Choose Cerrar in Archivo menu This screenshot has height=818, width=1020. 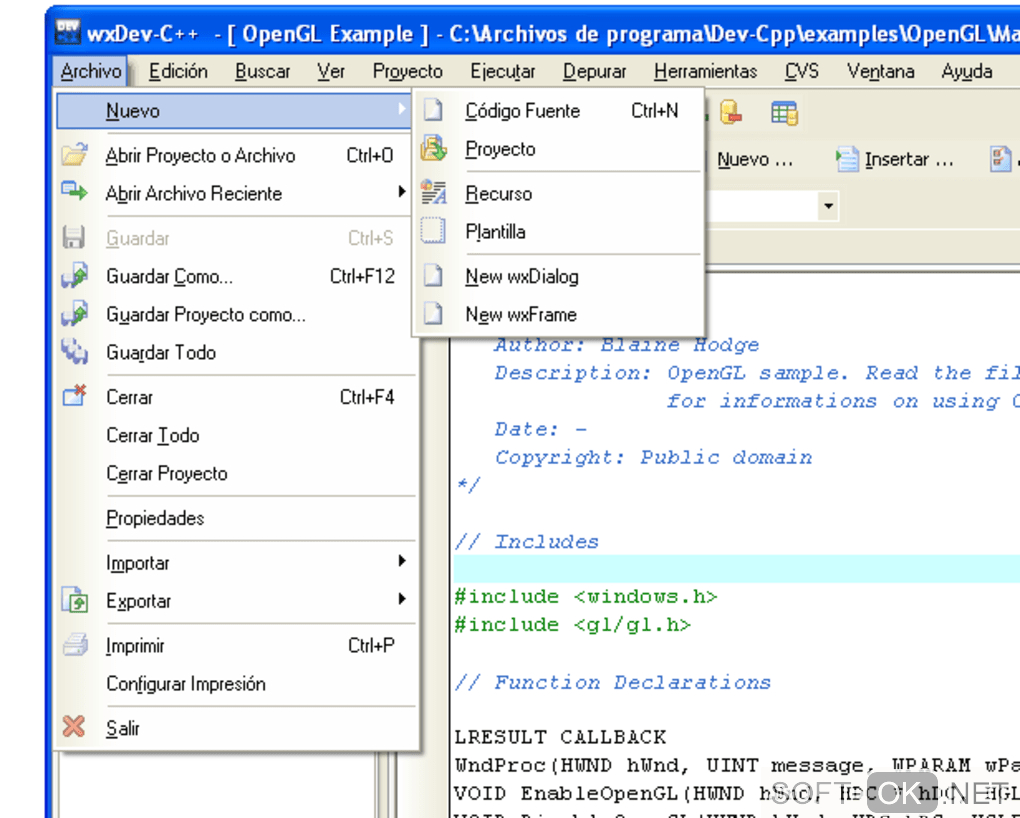pyautogui.click(x=234, y=397)
